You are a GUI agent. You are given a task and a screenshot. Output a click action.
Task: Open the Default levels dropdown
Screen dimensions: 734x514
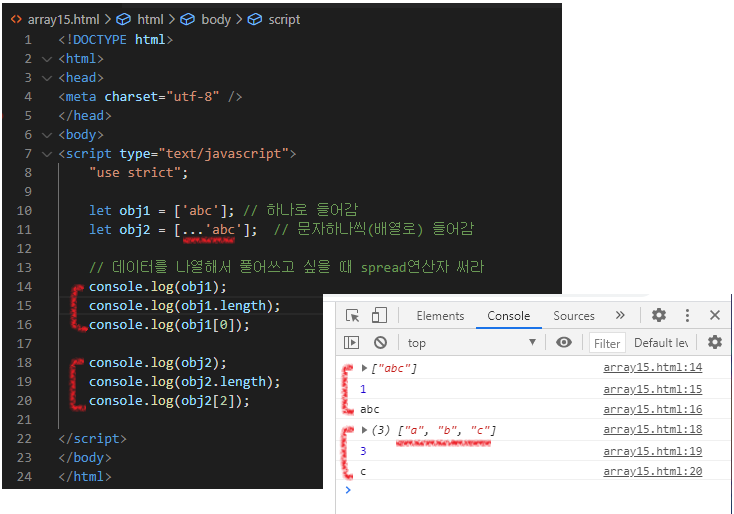click(661, 343)
